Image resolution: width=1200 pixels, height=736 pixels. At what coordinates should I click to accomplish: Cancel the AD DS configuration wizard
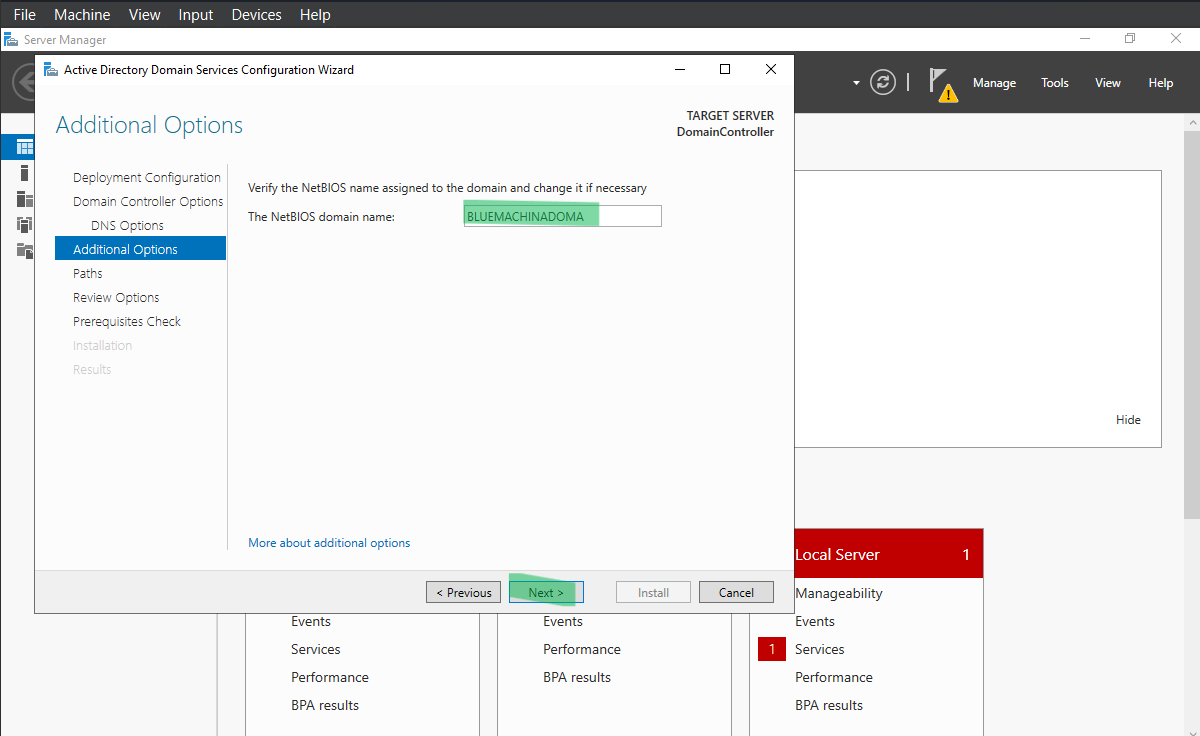point(736,592)
